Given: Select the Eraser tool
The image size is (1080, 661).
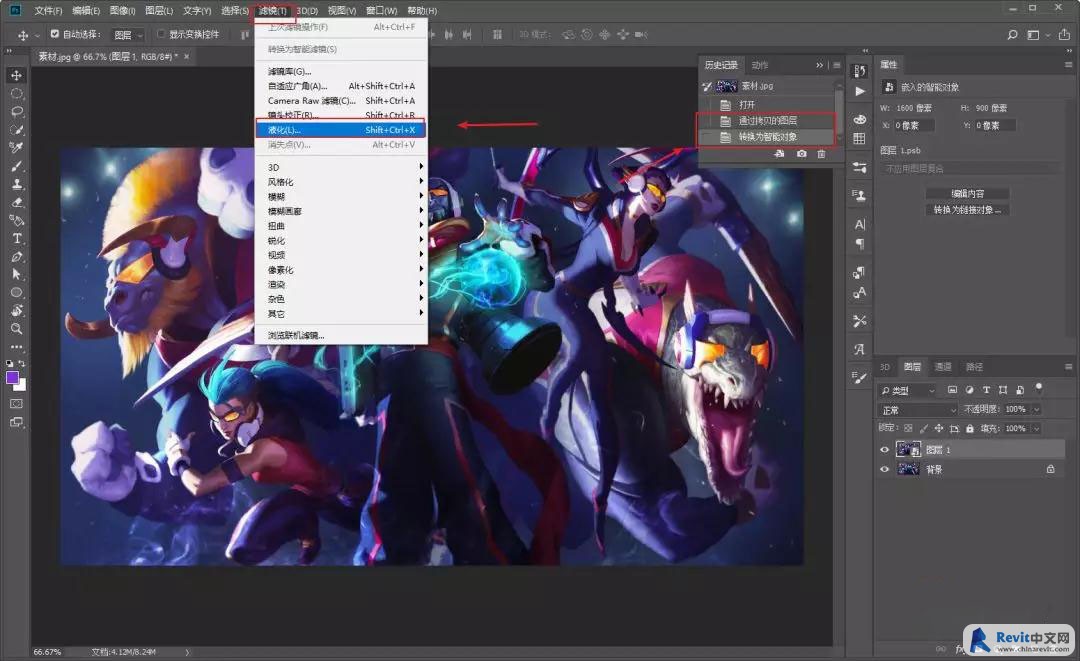Looking at the screenshot, I should (17, 202).
